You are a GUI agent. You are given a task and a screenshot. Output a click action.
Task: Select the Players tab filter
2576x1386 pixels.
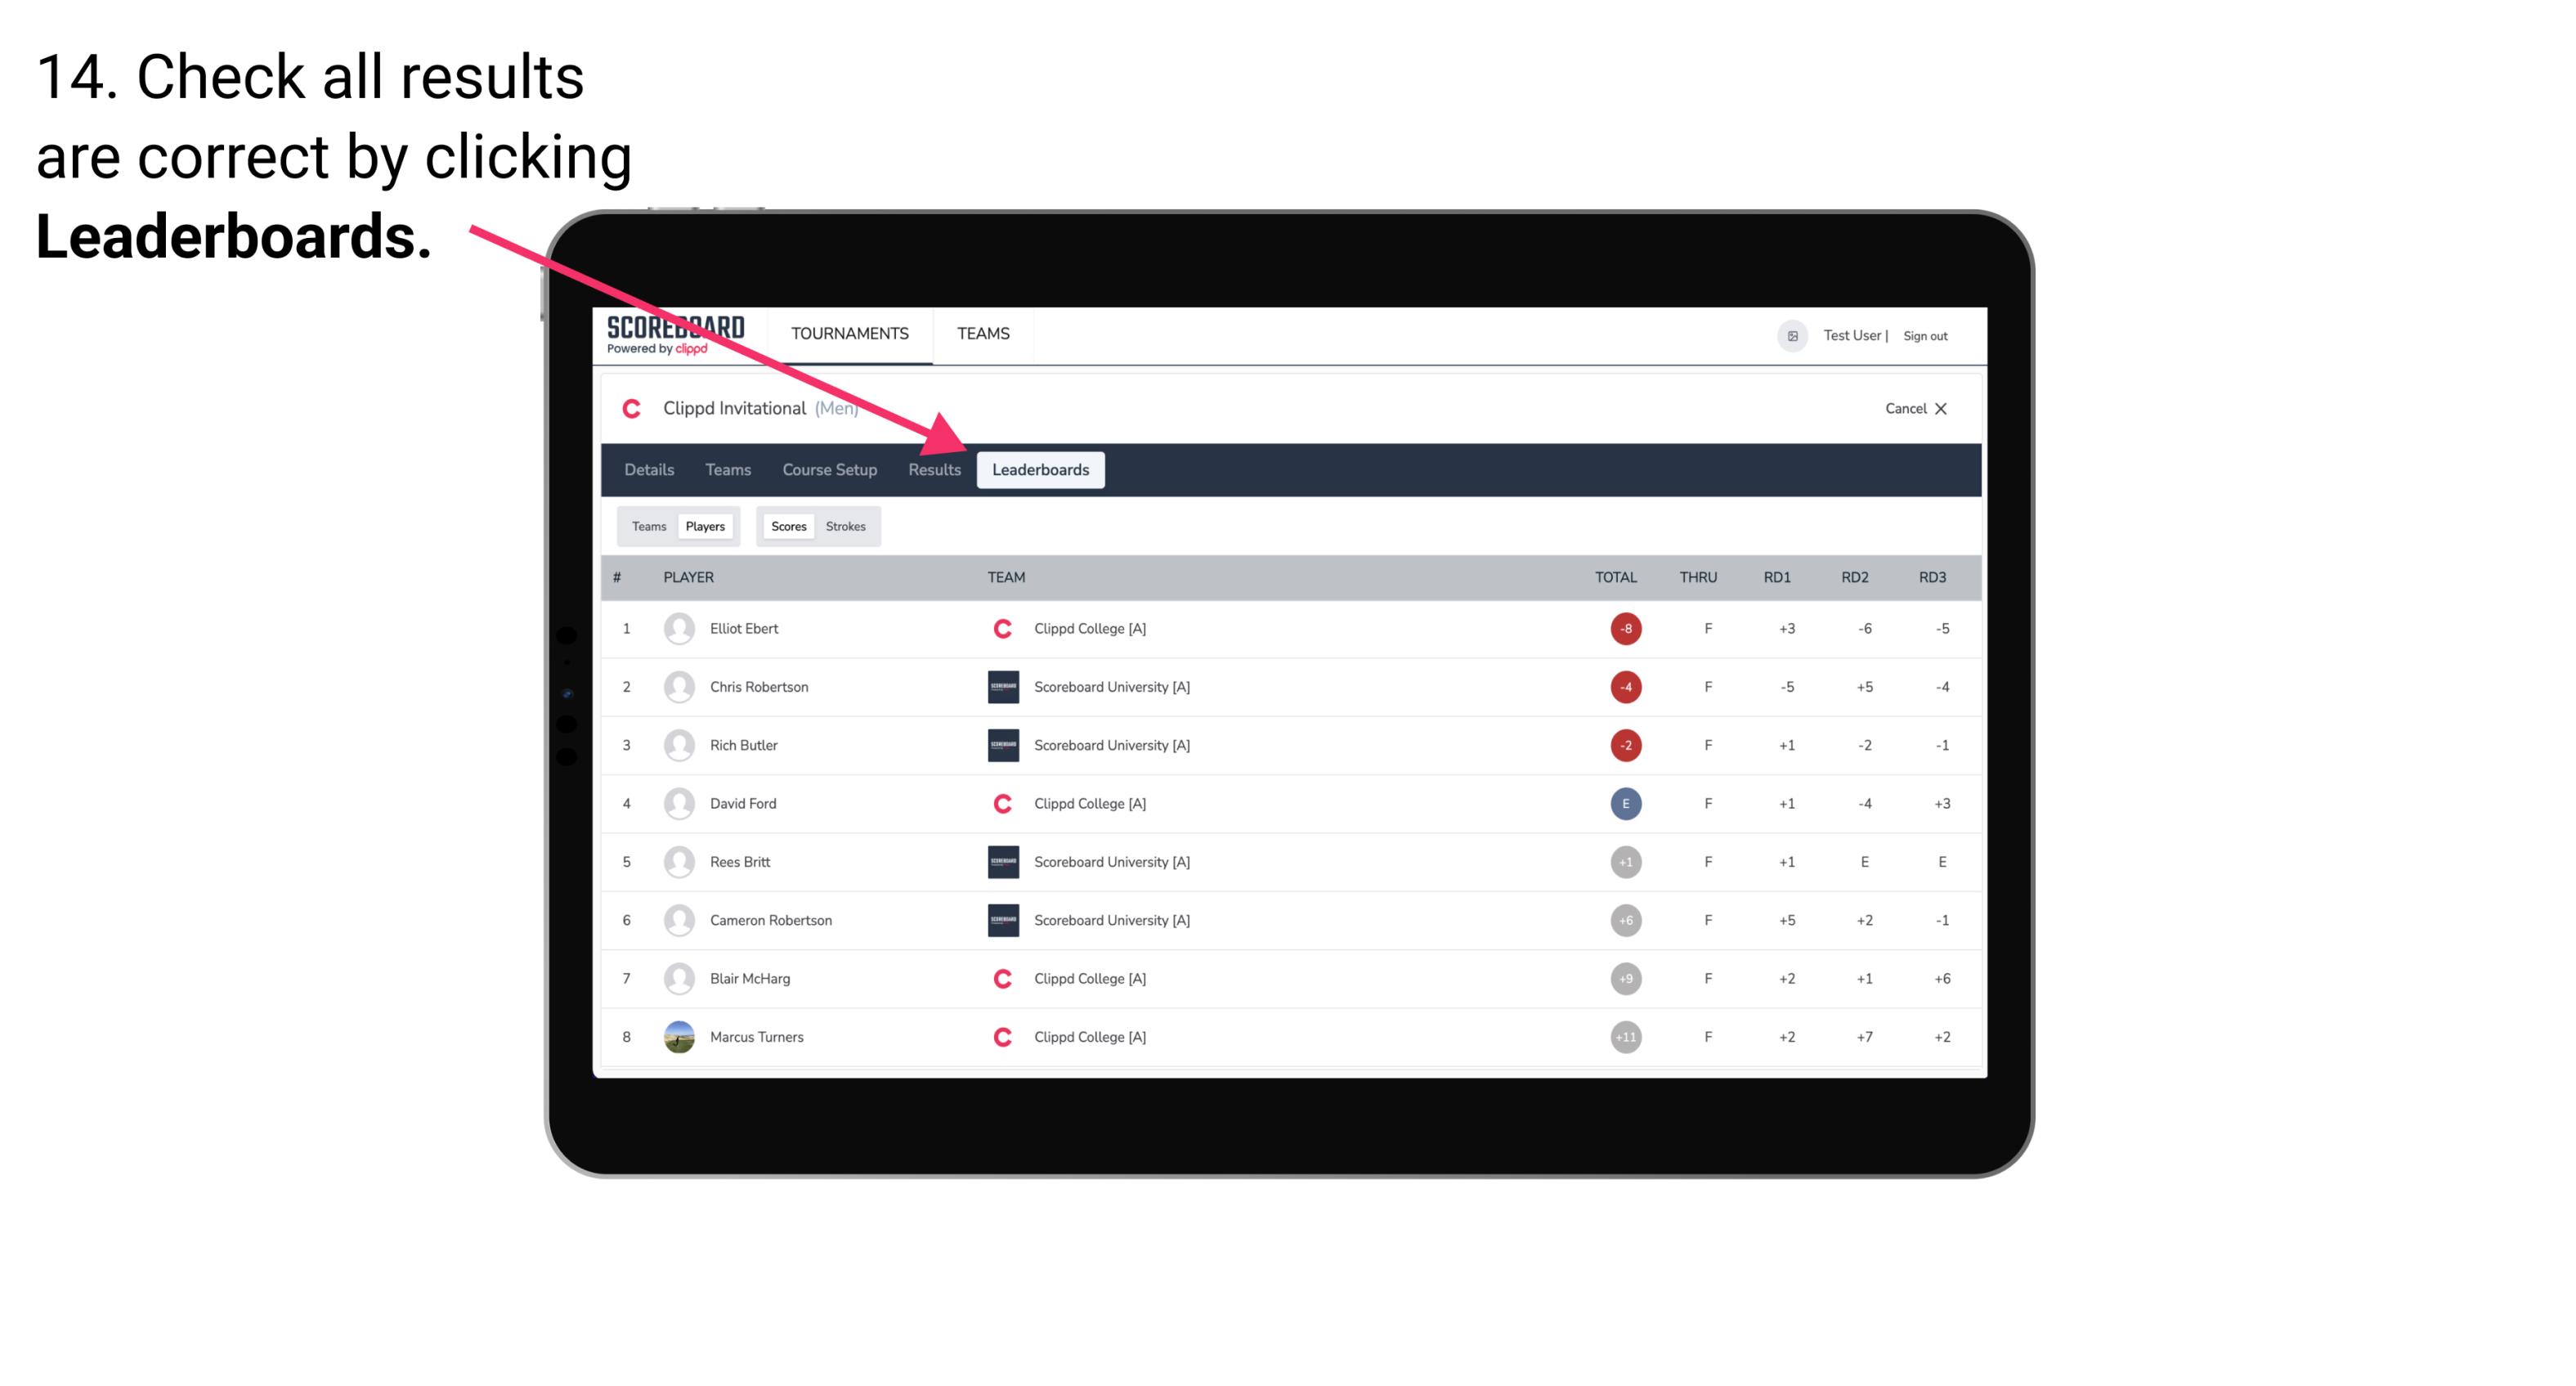[x=705, y=526]
